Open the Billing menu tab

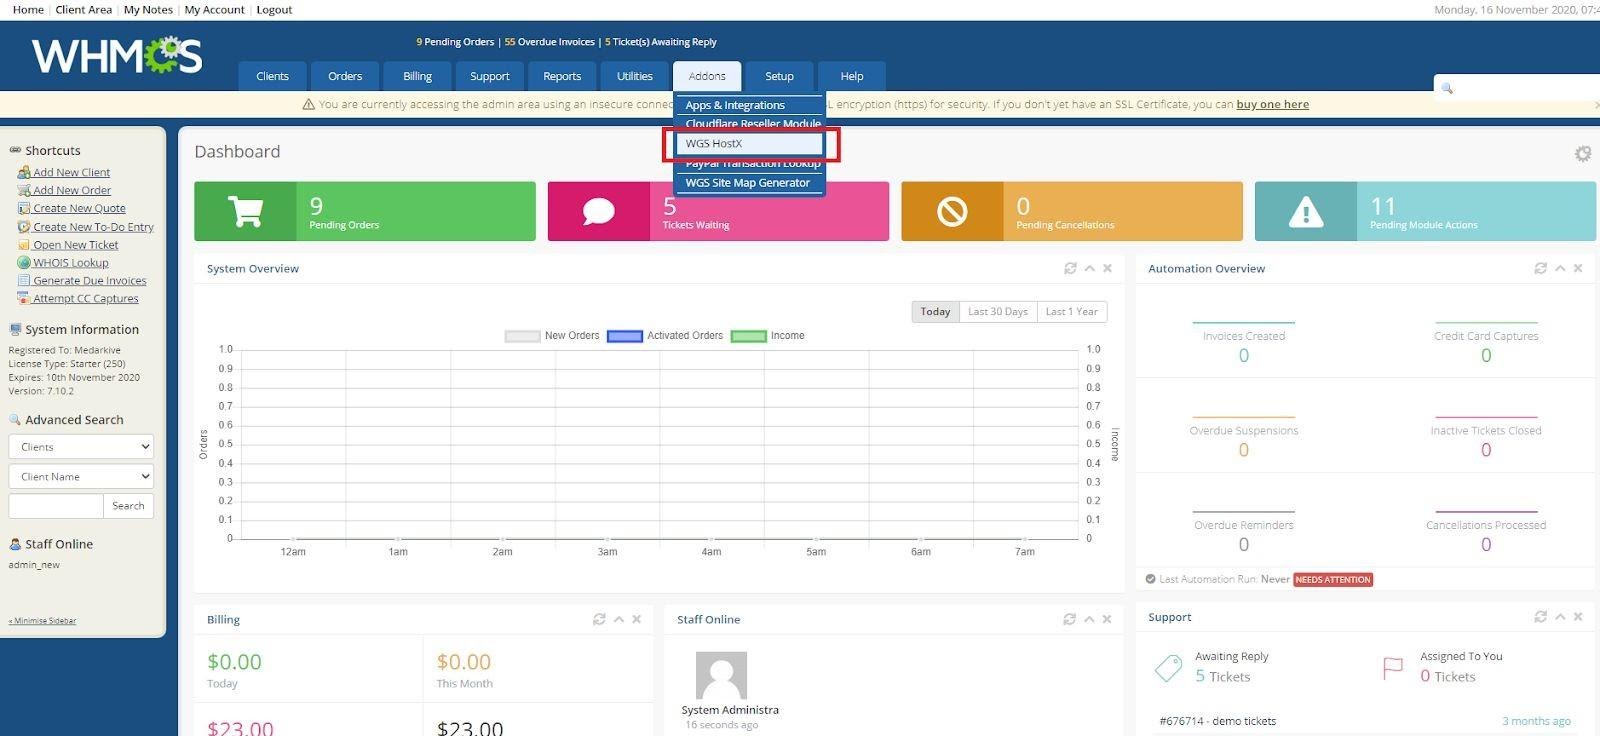tap(417, 76)
